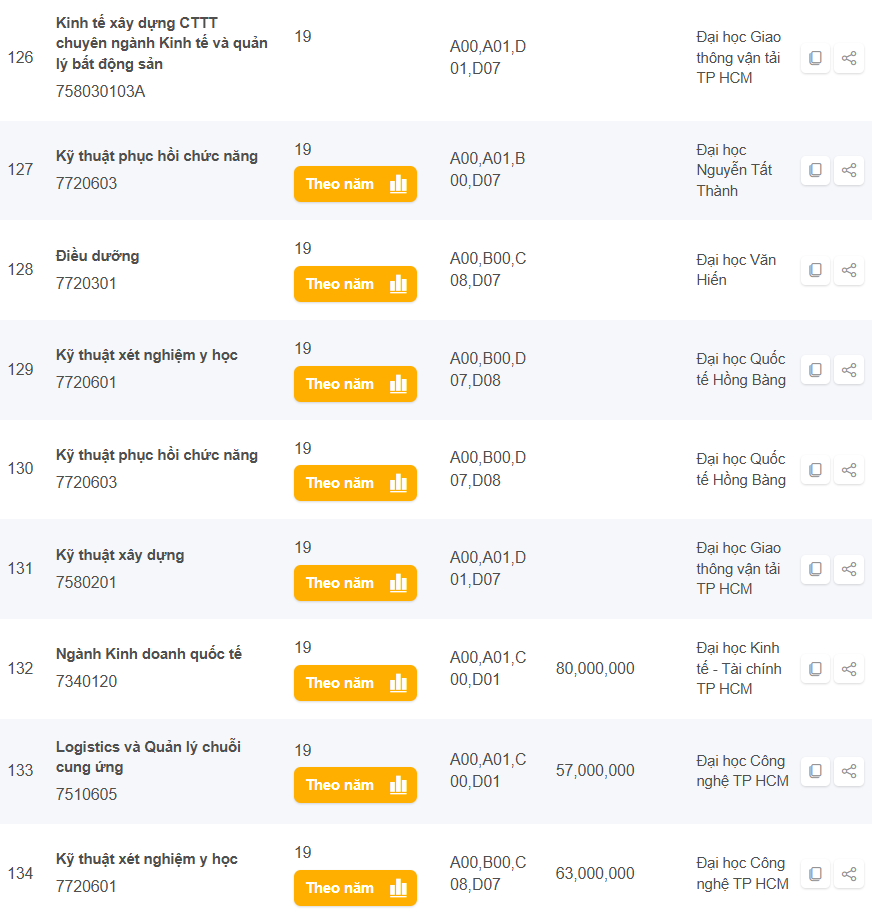This screenshot has height=924, width=872.
Task: Open Logistics và Quản lý chuỗi cung ứng
Action: [x=148, y=757]
